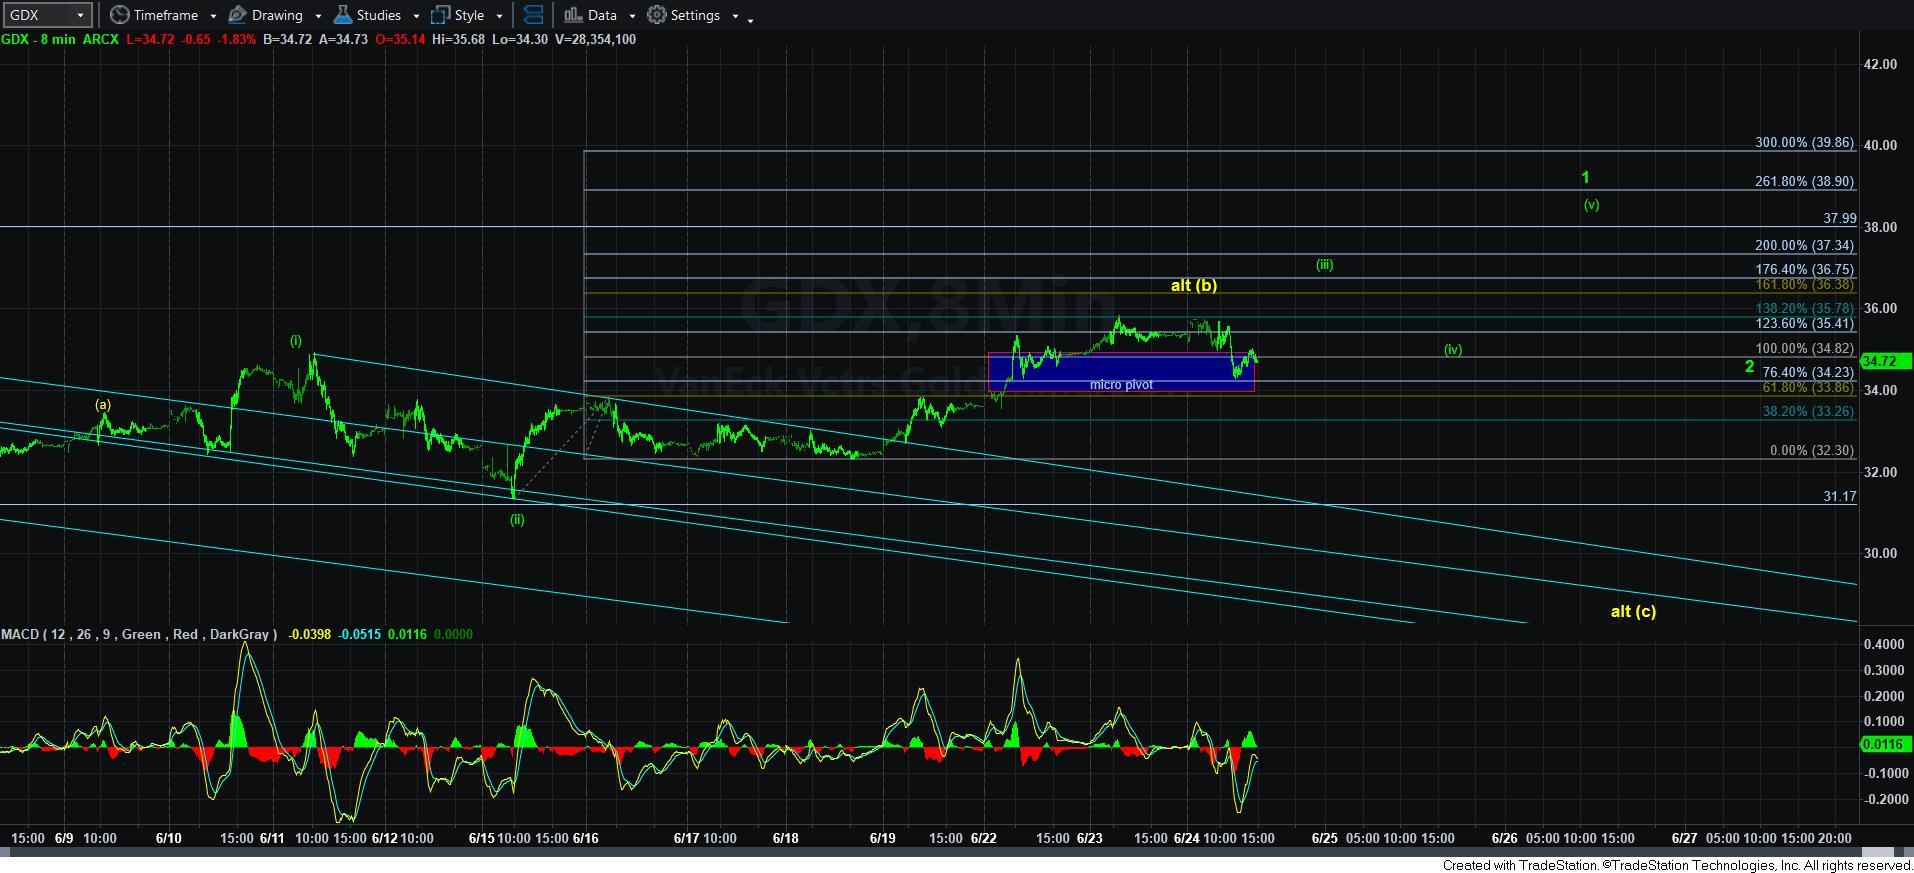Click the 0.00% (32.30) Fibonacci label
Viewport: 1914px width, 873px height.
click(x=1812, y=451)
